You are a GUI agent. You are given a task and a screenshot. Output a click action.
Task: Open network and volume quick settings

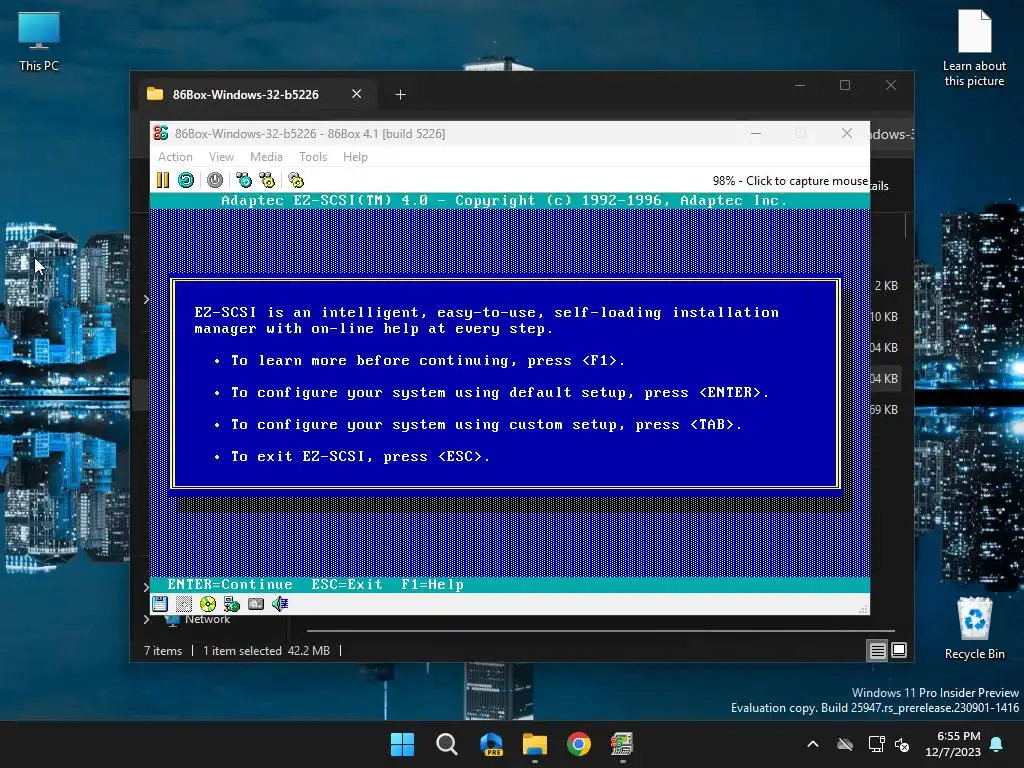889,744
